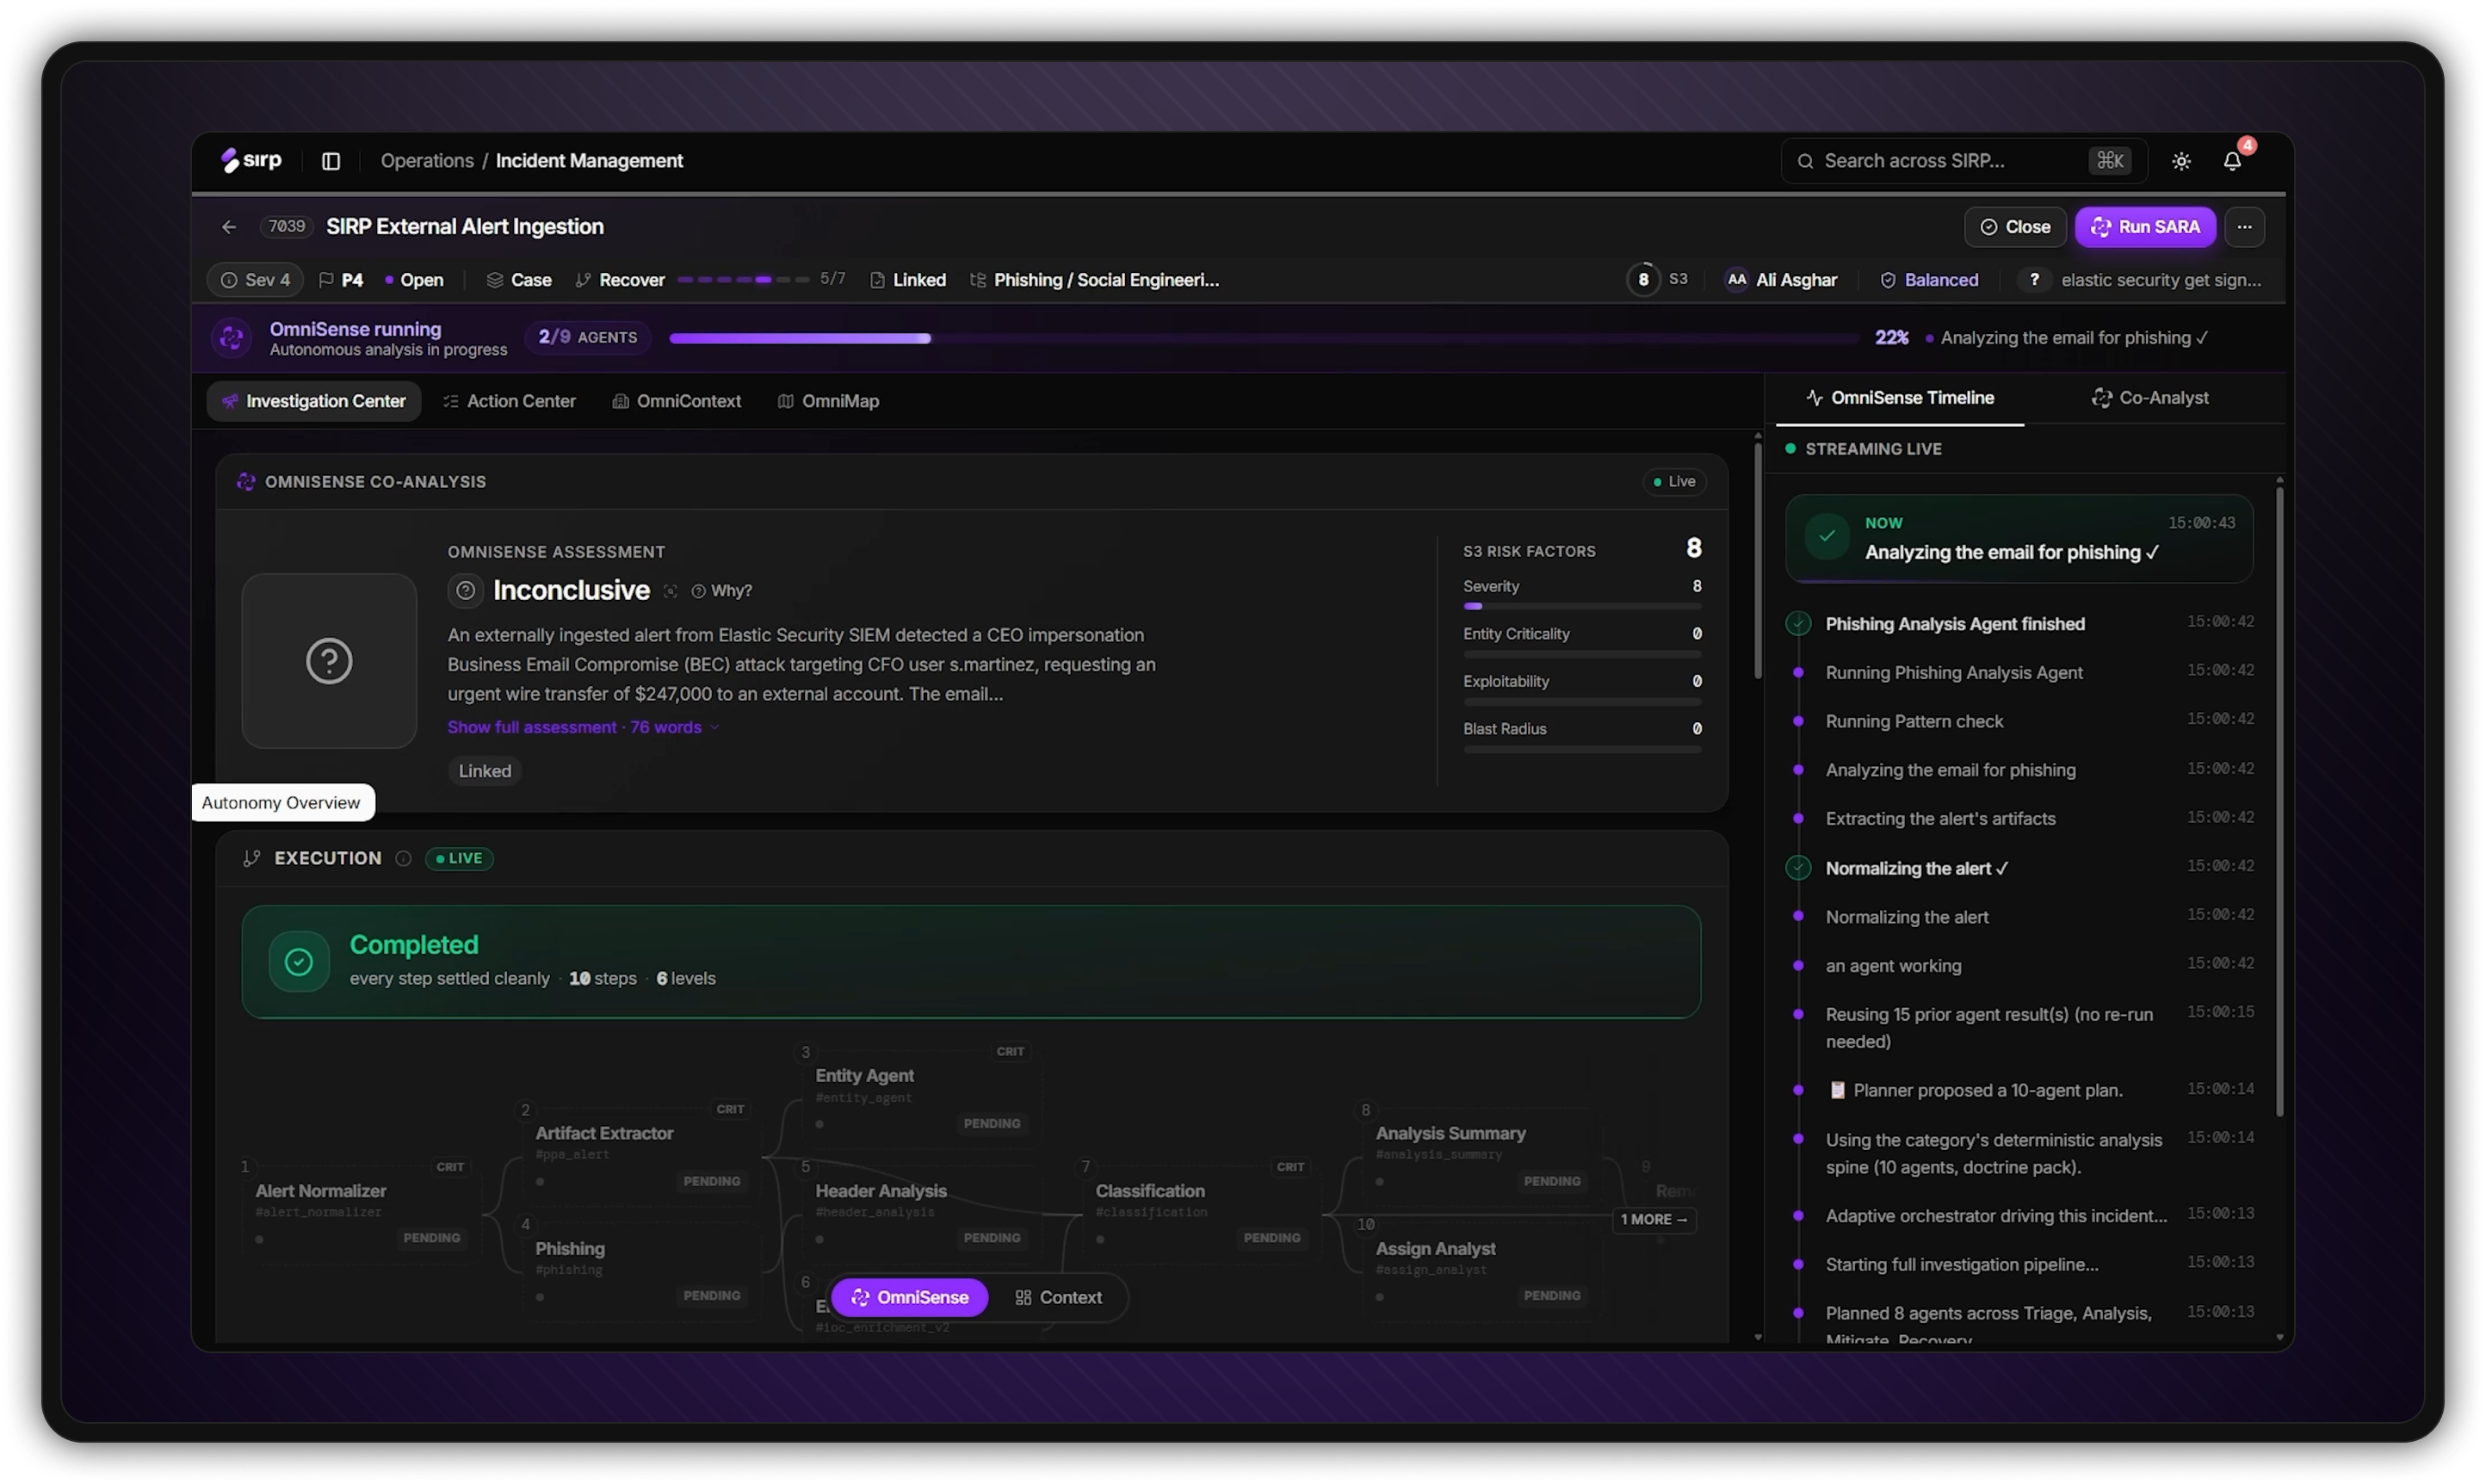Select the Context floating toggle

click(1058, 1297)
